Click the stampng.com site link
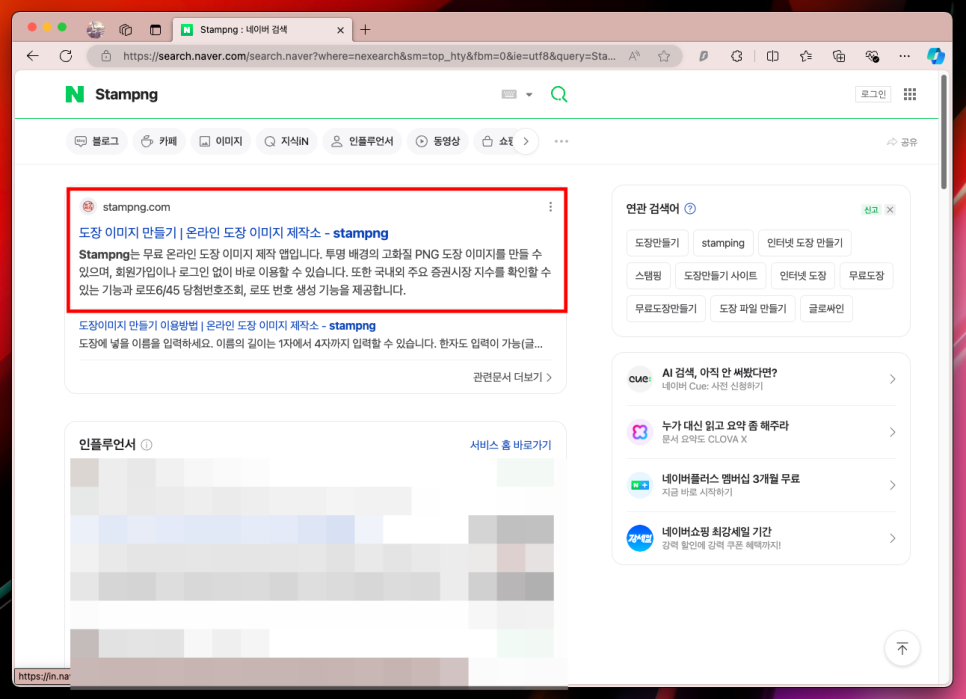This screenshot has height=699, width=966. pos(136,207)
